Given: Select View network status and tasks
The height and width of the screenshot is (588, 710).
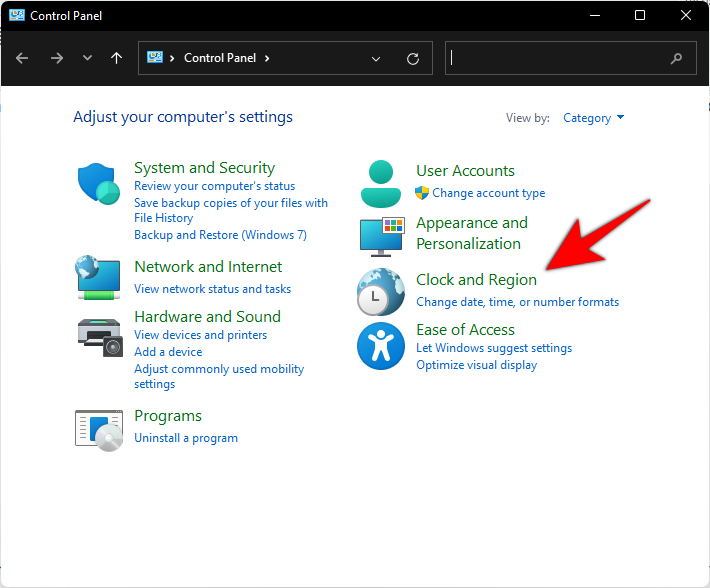Looking at the screenshot, I should 212,289.
